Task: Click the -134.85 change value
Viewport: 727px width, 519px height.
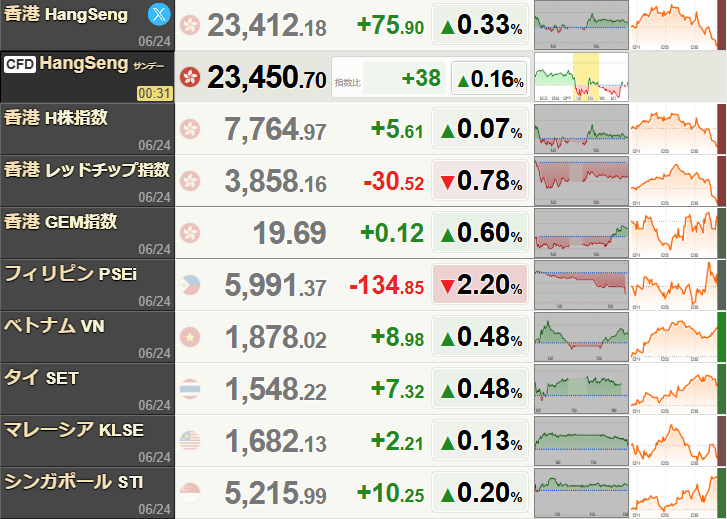Action: (387, 285)
